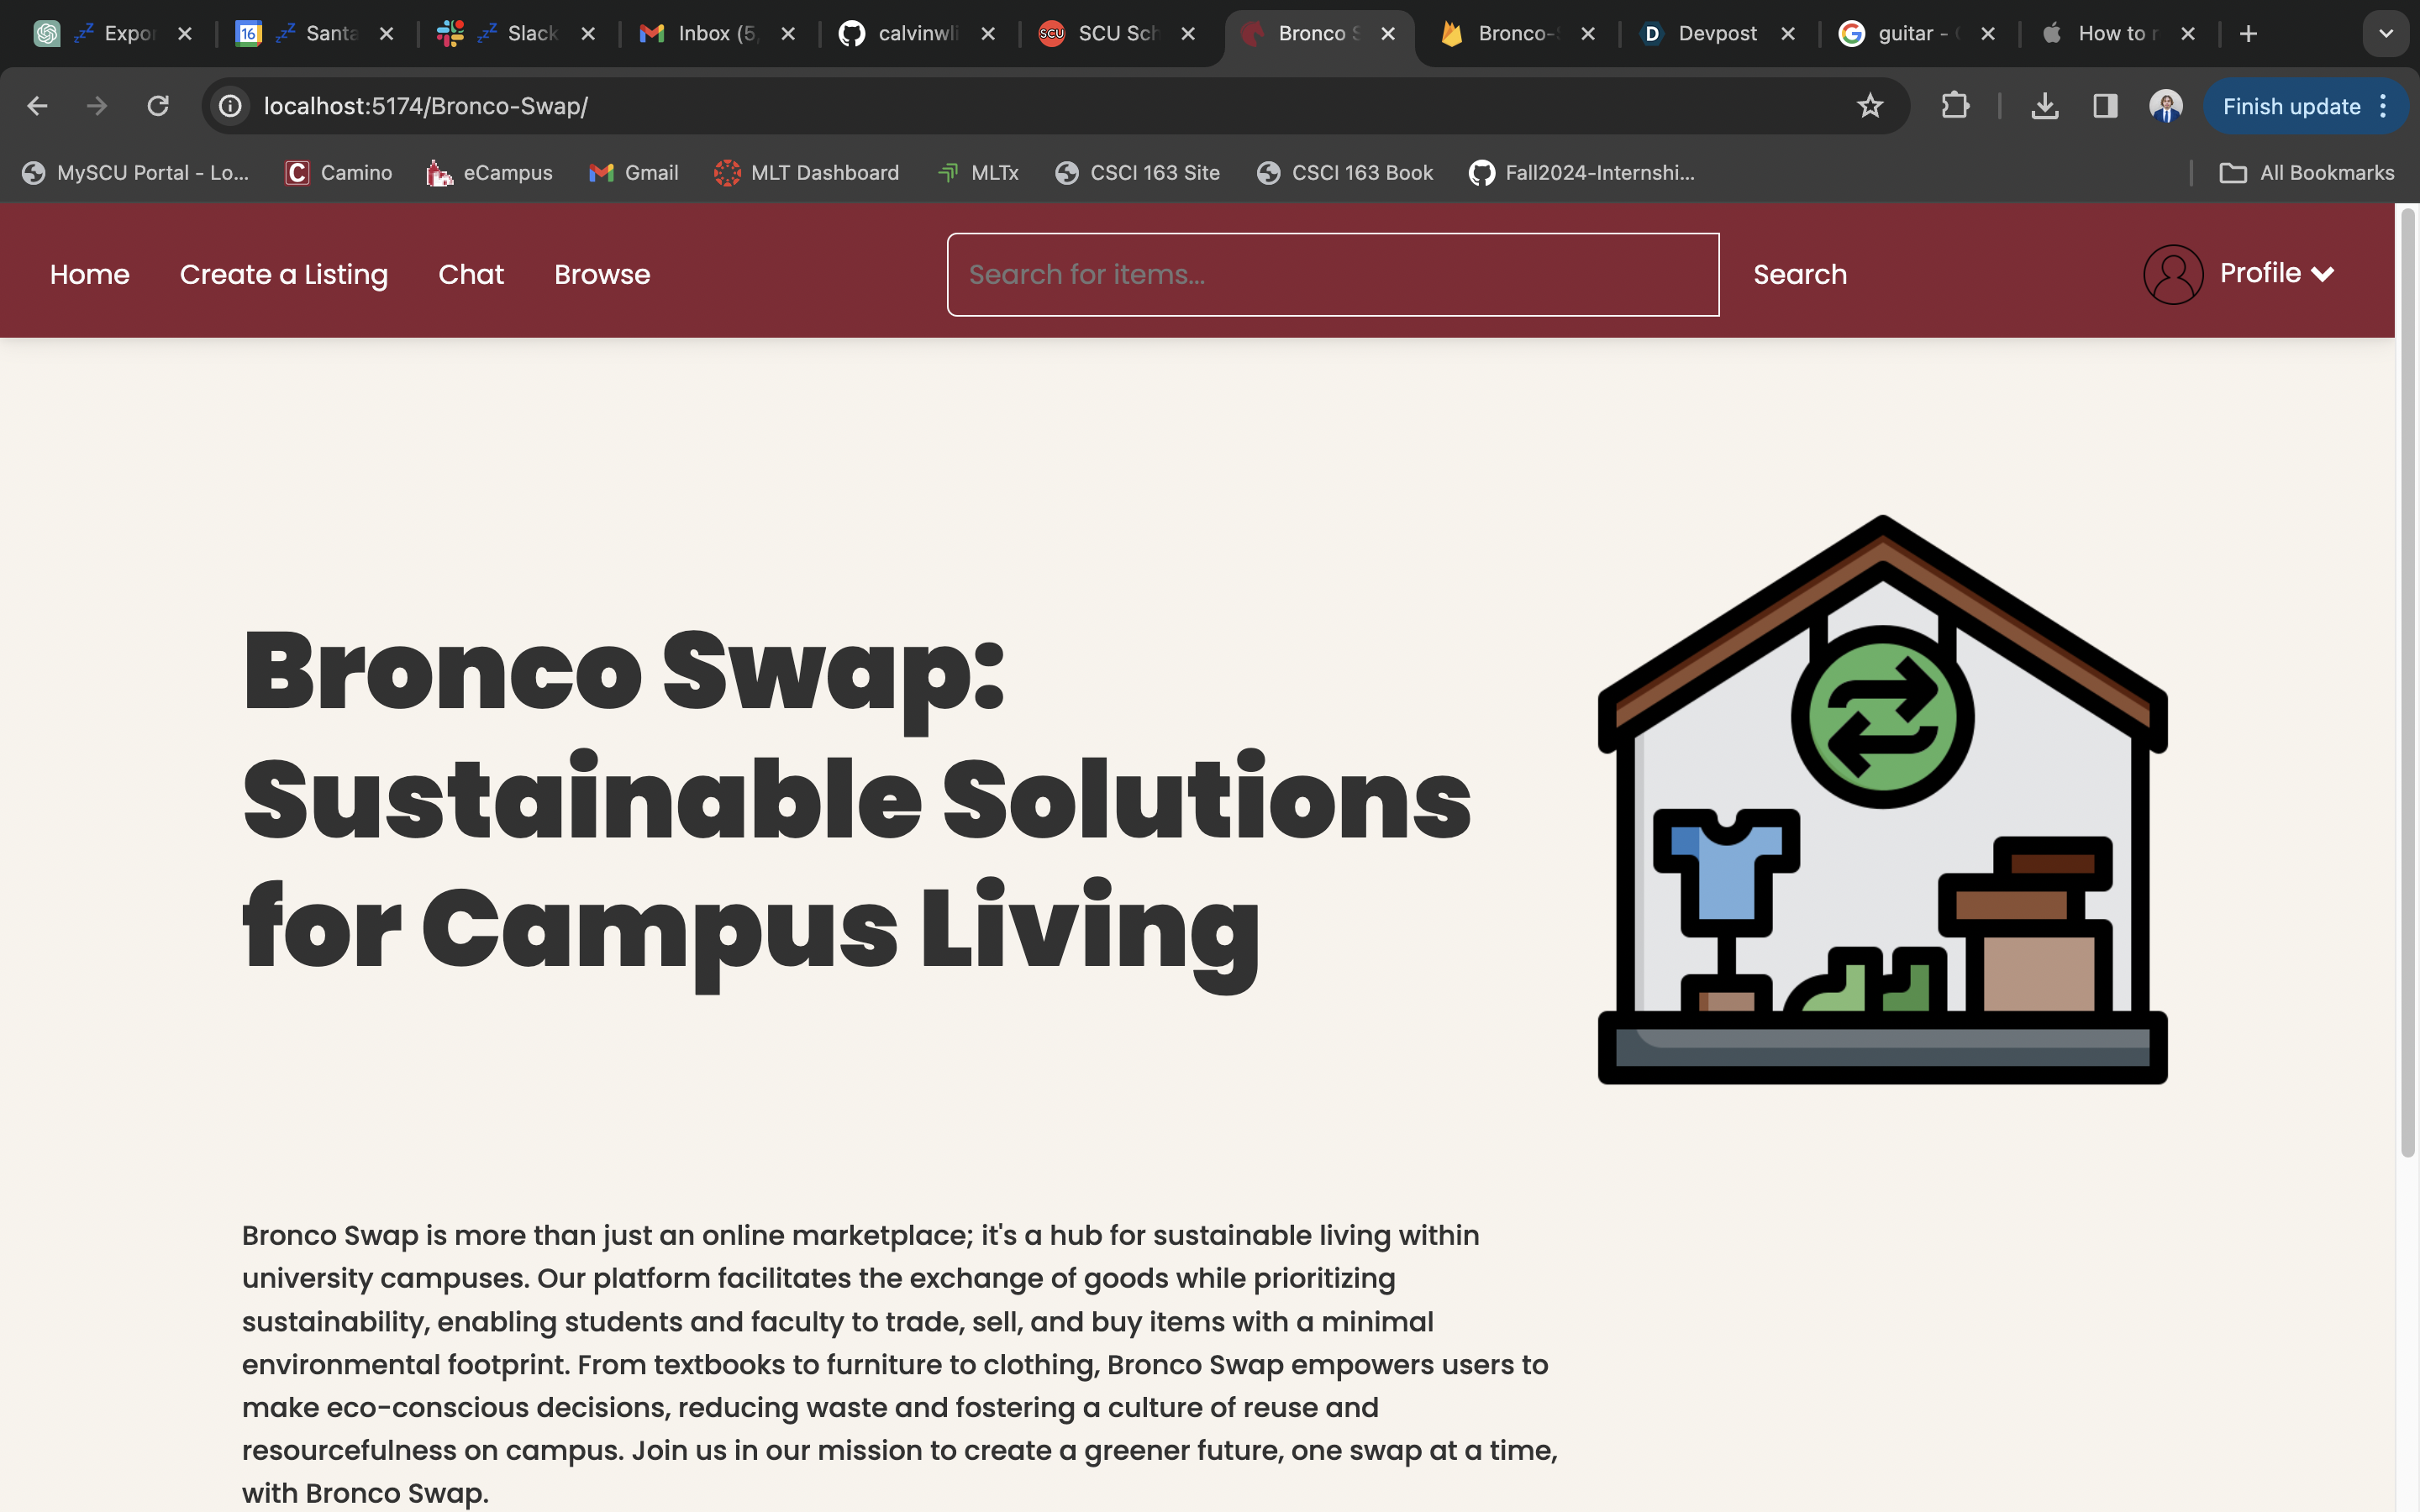Expand the Profile dropdown chevron
This screenshot has width=2420, height=1512.
pyautogui.click(x=2323, y=274)
